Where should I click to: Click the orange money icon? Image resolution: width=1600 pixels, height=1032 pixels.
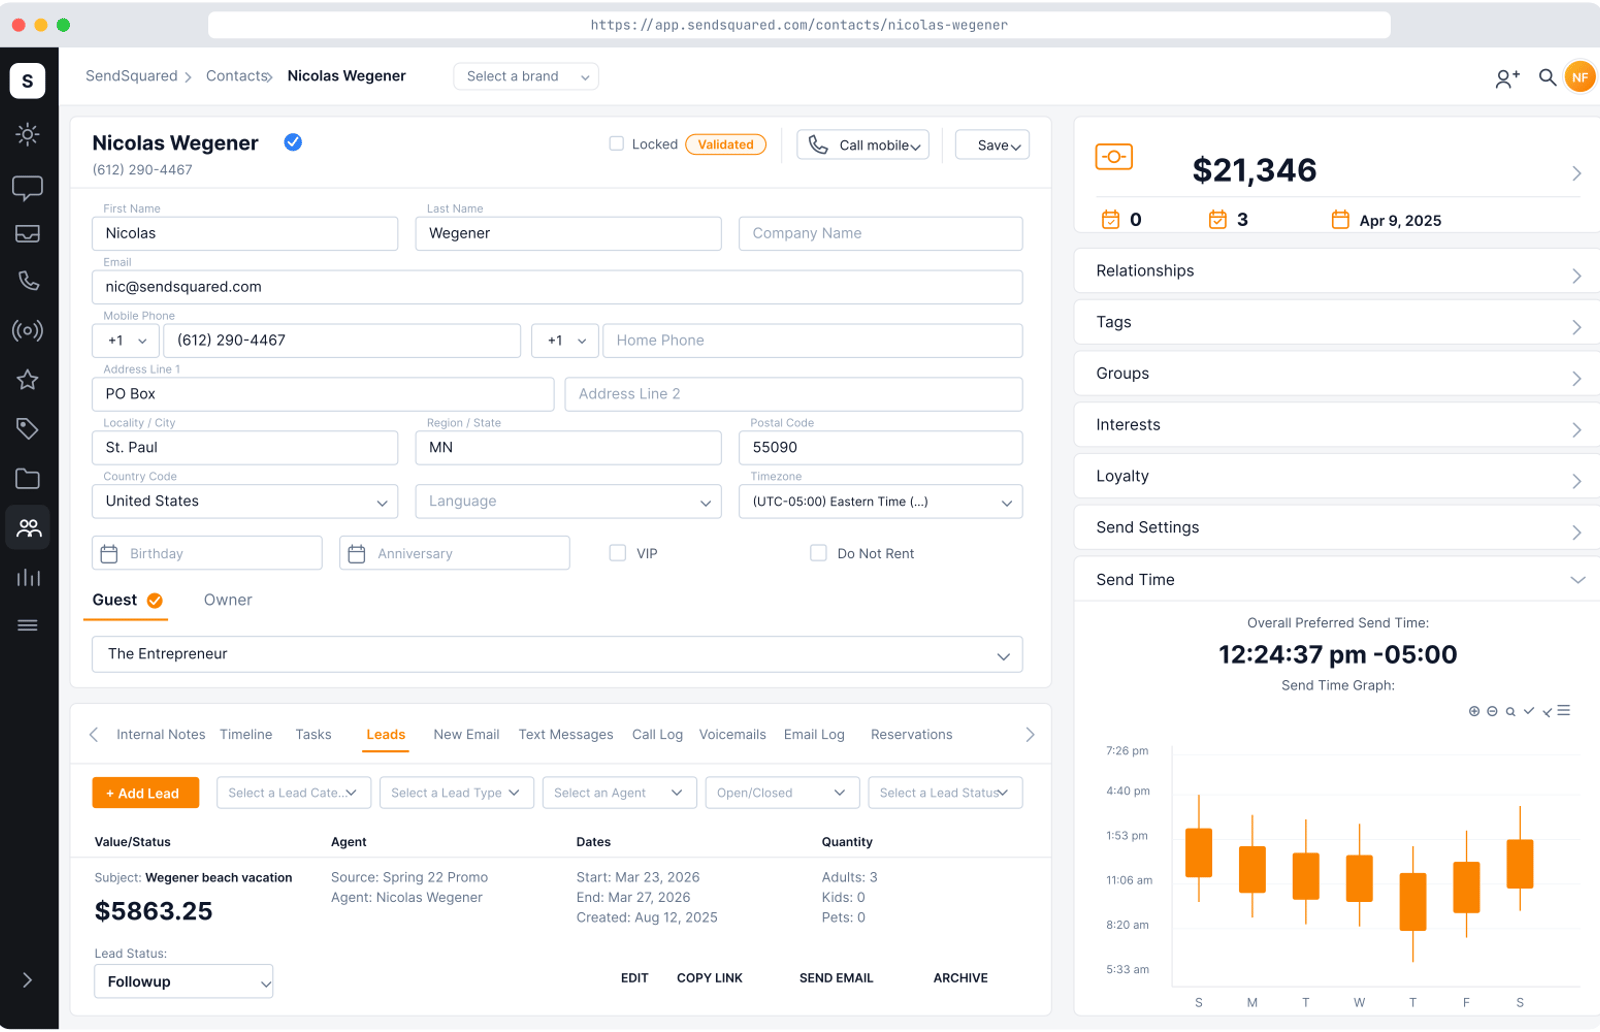click(1114, 157)
